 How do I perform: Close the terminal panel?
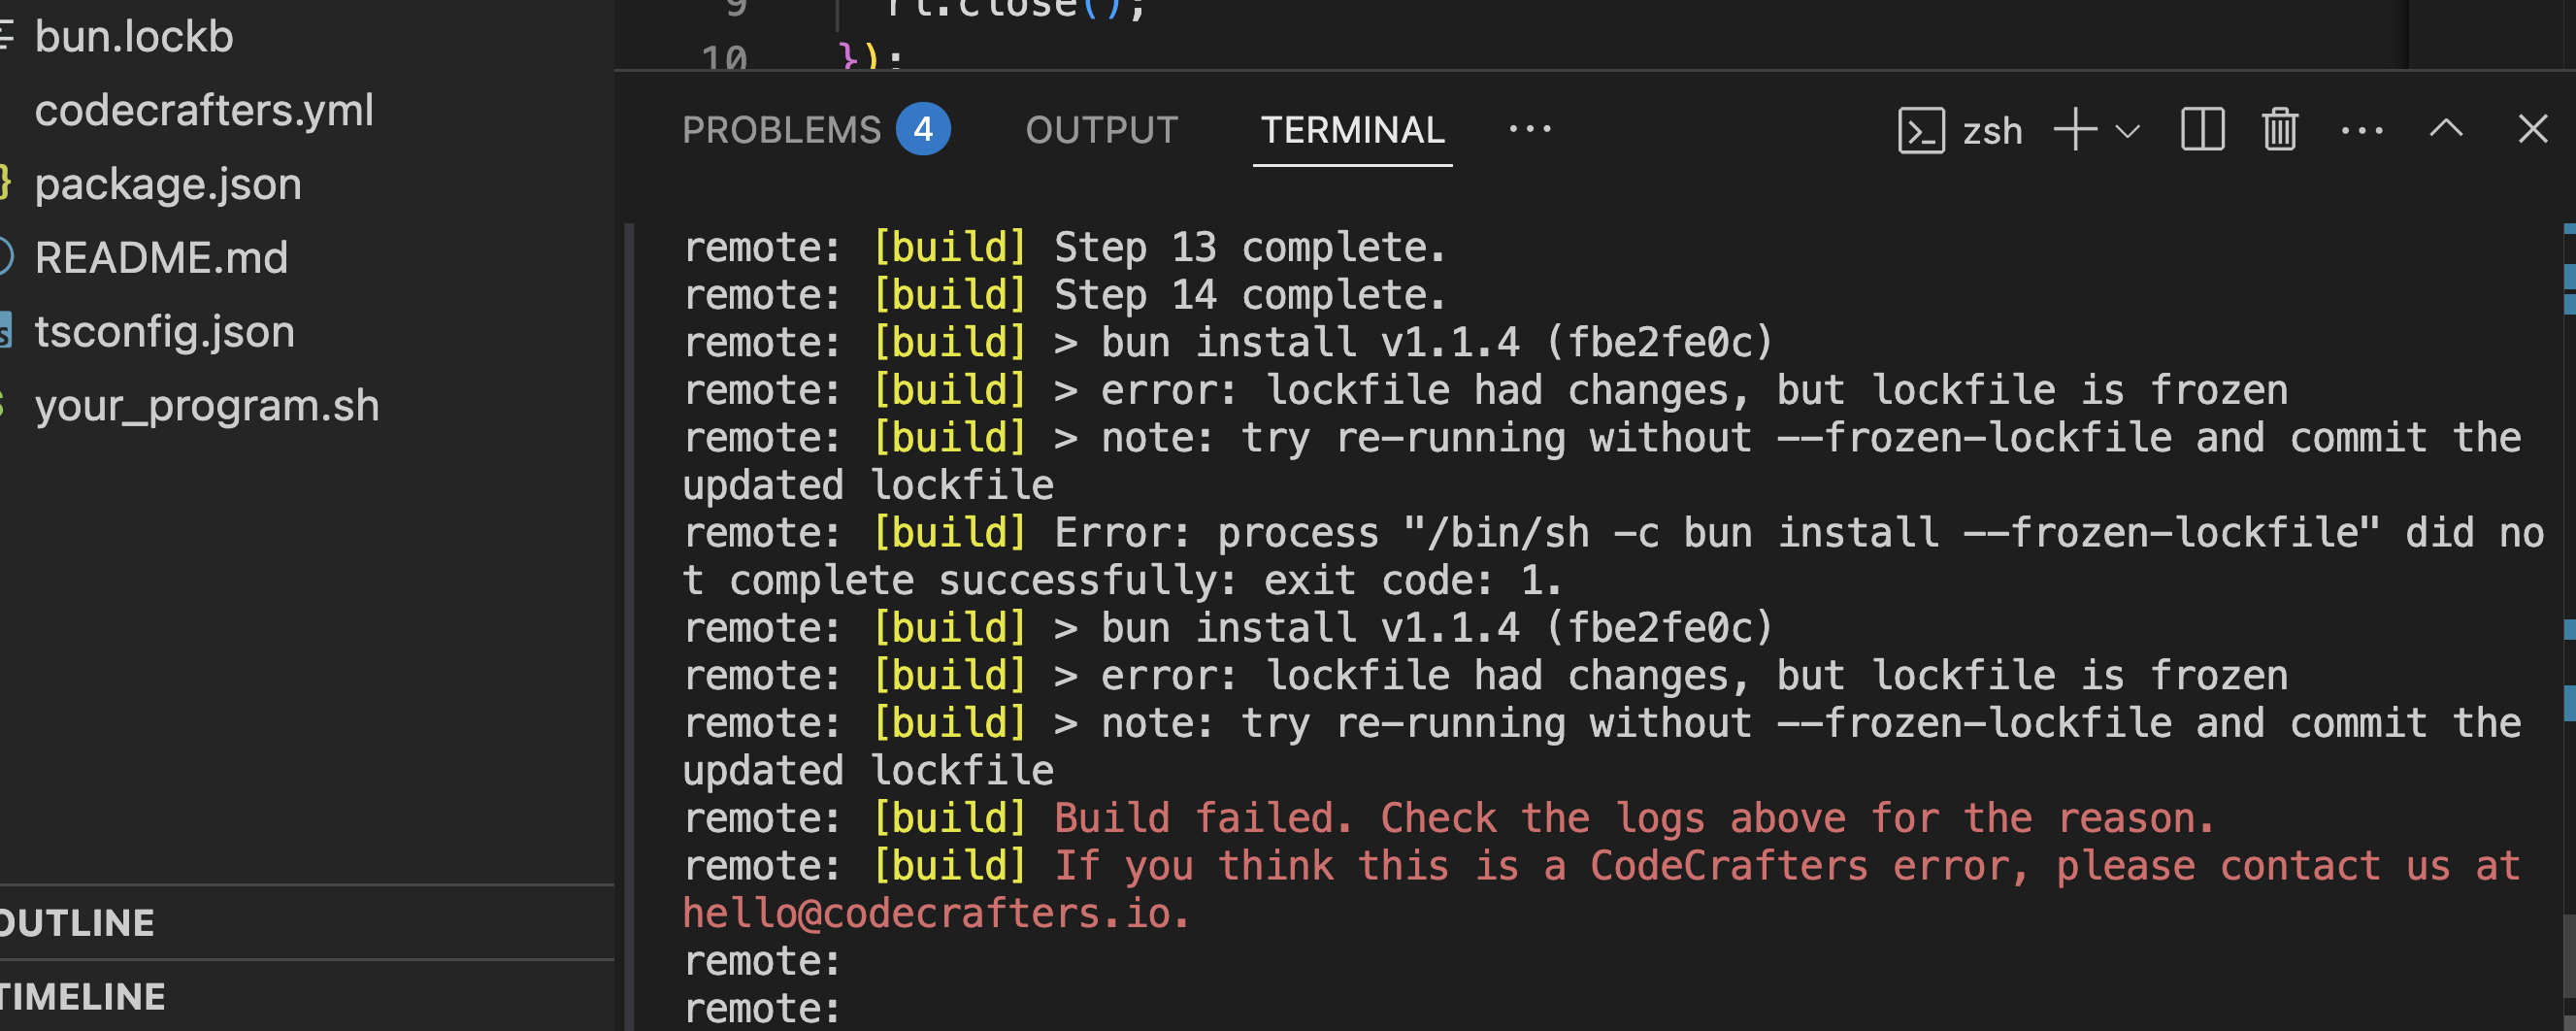[2533, 129]
